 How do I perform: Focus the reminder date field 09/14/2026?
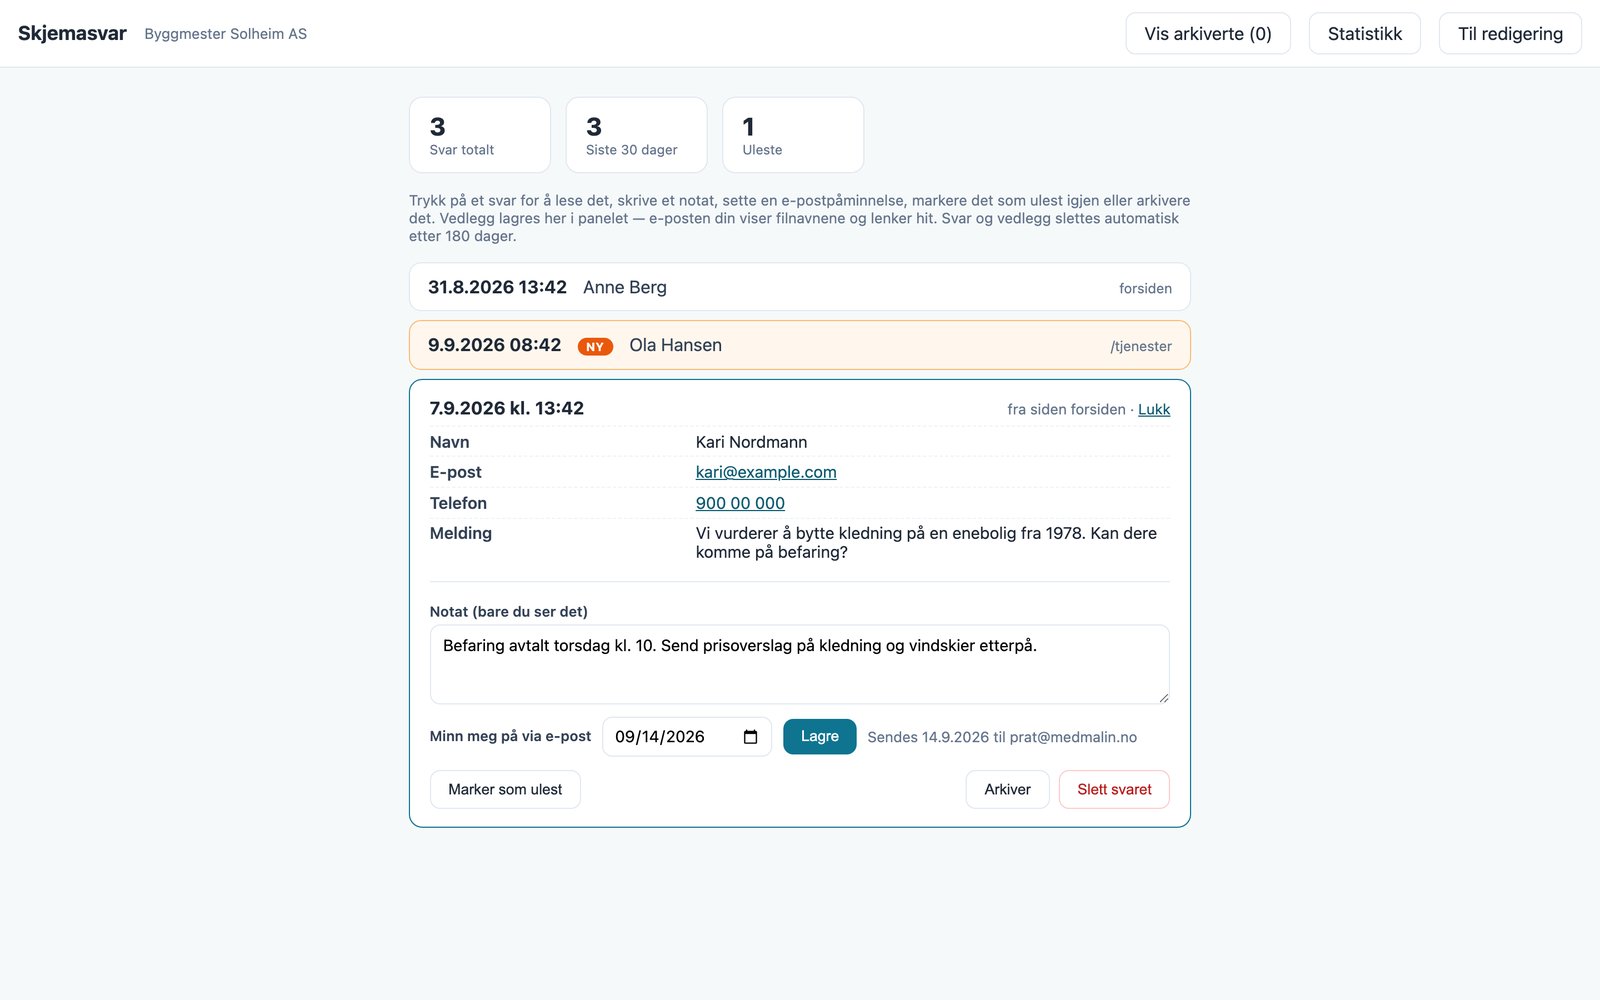point(687,737)
